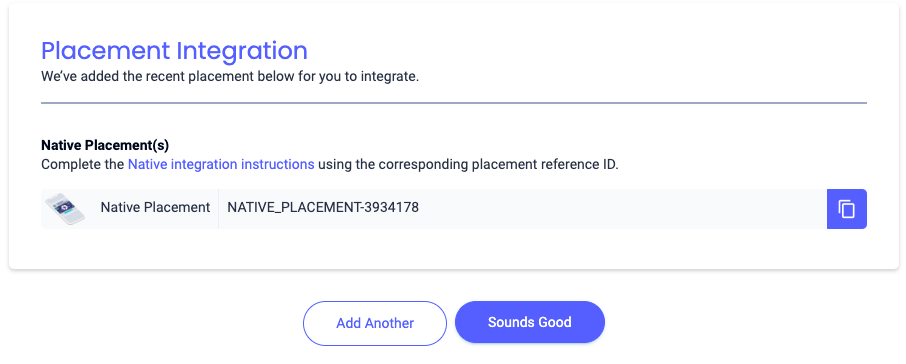Click the line below the Placement Integration subtitle
Image resolution: width=906 pixels, height=364 pixels.
[x=454, y=103]
